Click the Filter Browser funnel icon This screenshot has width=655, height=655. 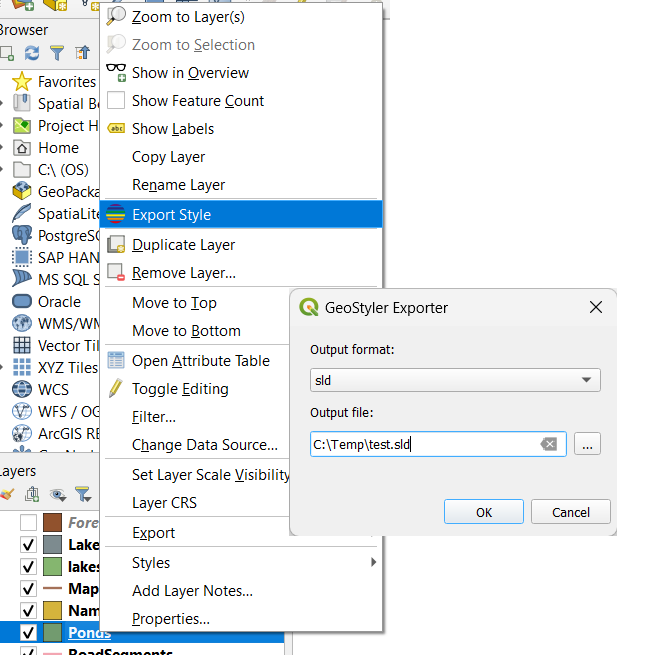(57, 53)
